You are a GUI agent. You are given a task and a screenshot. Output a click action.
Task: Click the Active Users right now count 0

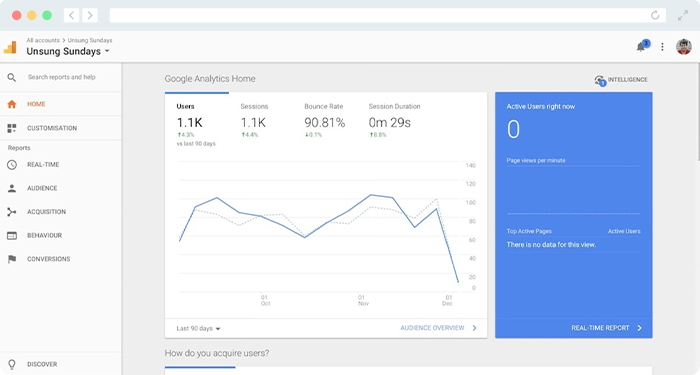[x=513, y=129]
